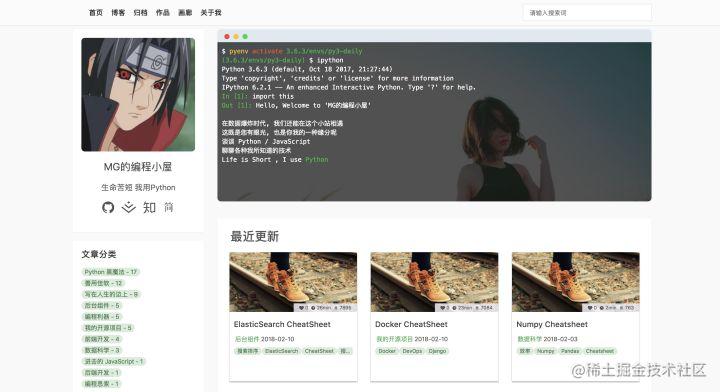
Task: Open the Docker CheatSheet thumbnail
Action: (x=434, y=282)
